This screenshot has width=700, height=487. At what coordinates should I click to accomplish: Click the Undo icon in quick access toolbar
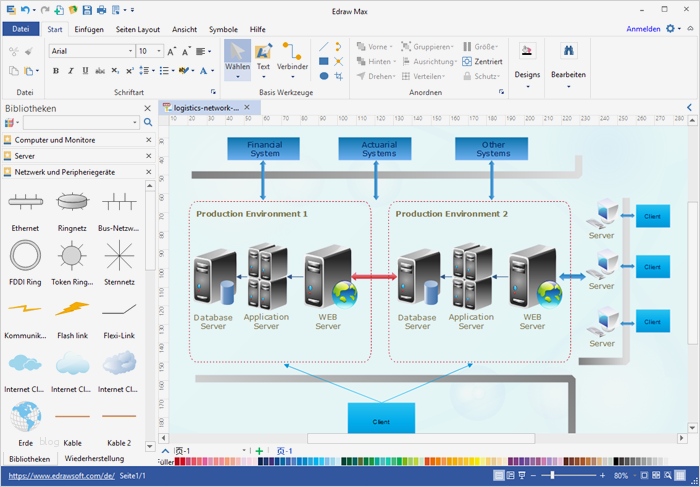click(x=25, y=9)
